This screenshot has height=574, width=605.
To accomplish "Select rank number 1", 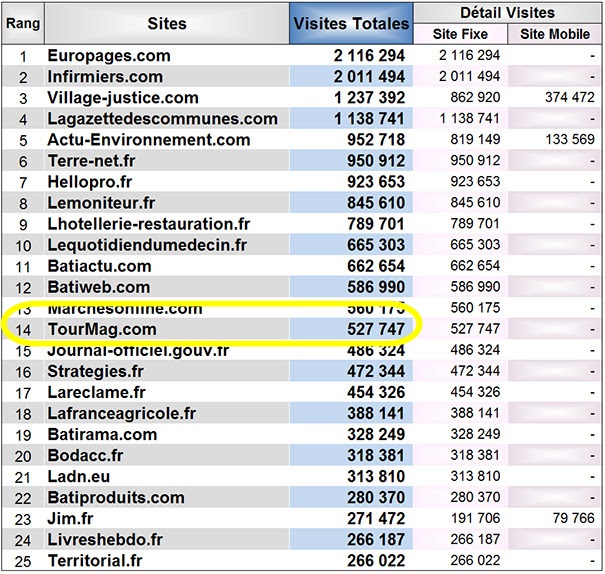I will pyautogui.click(x=23, y=57).
